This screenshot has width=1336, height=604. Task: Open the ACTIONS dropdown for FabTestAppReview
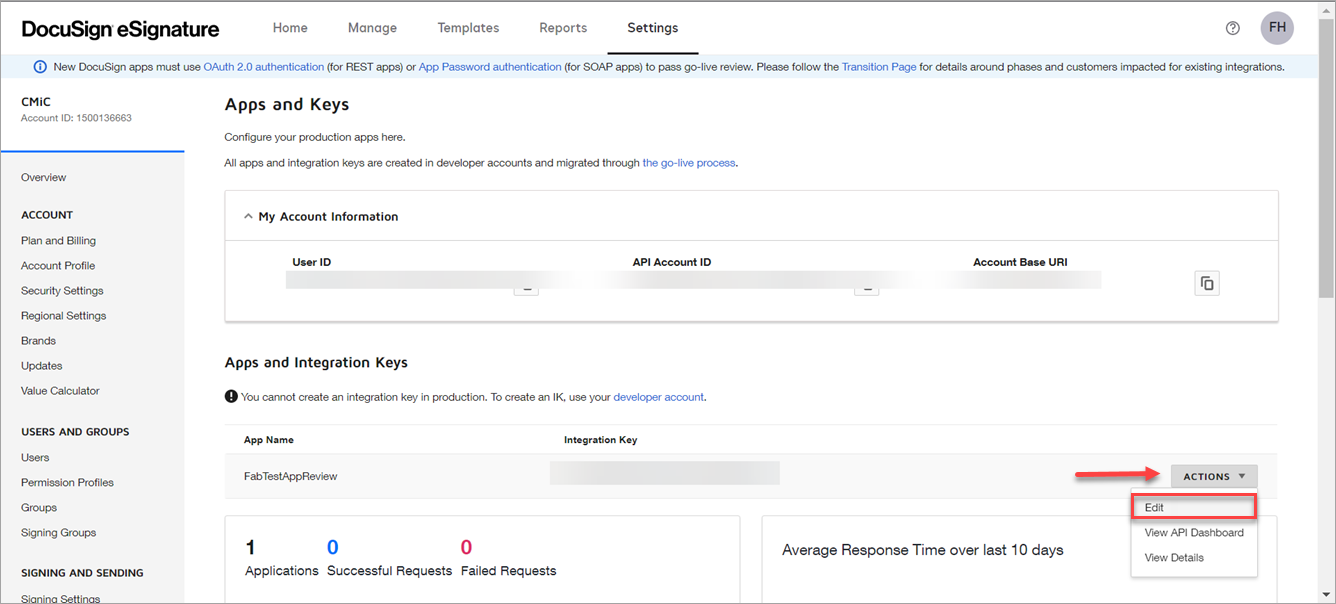1214,477
